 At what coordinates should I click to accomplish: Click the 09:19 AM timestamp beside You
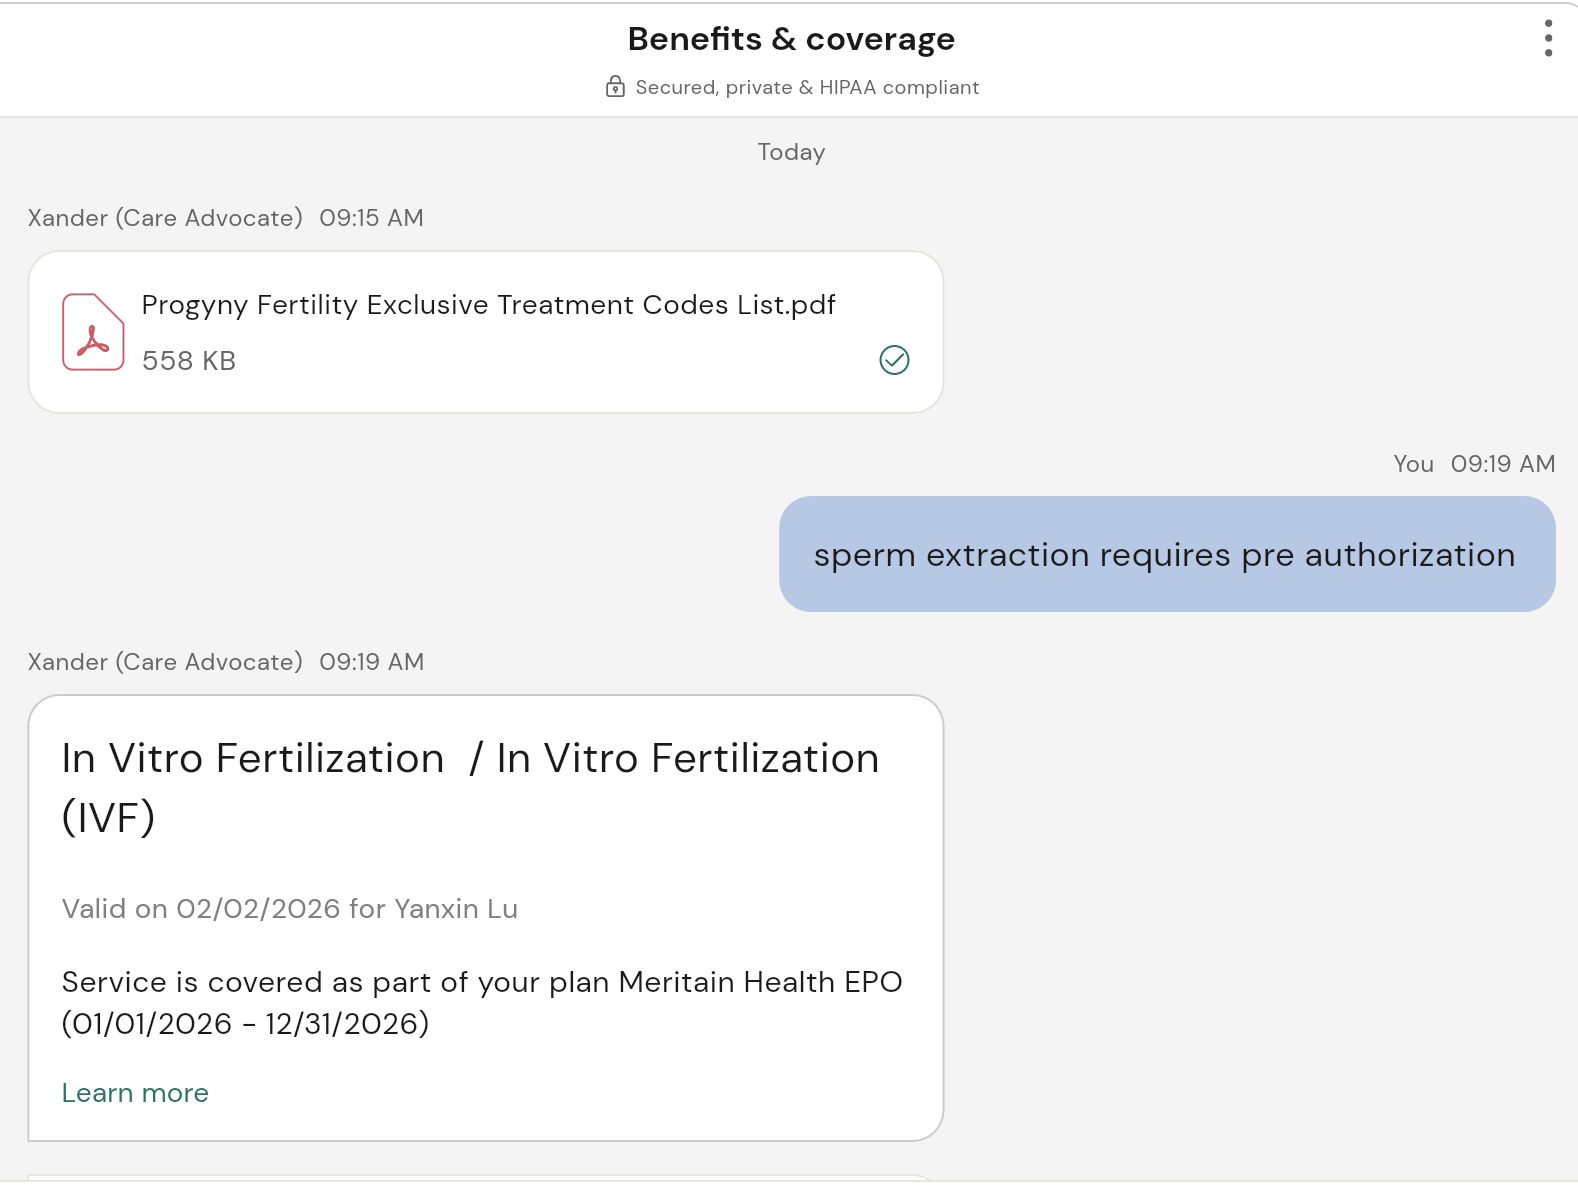tap(1502, 464)
